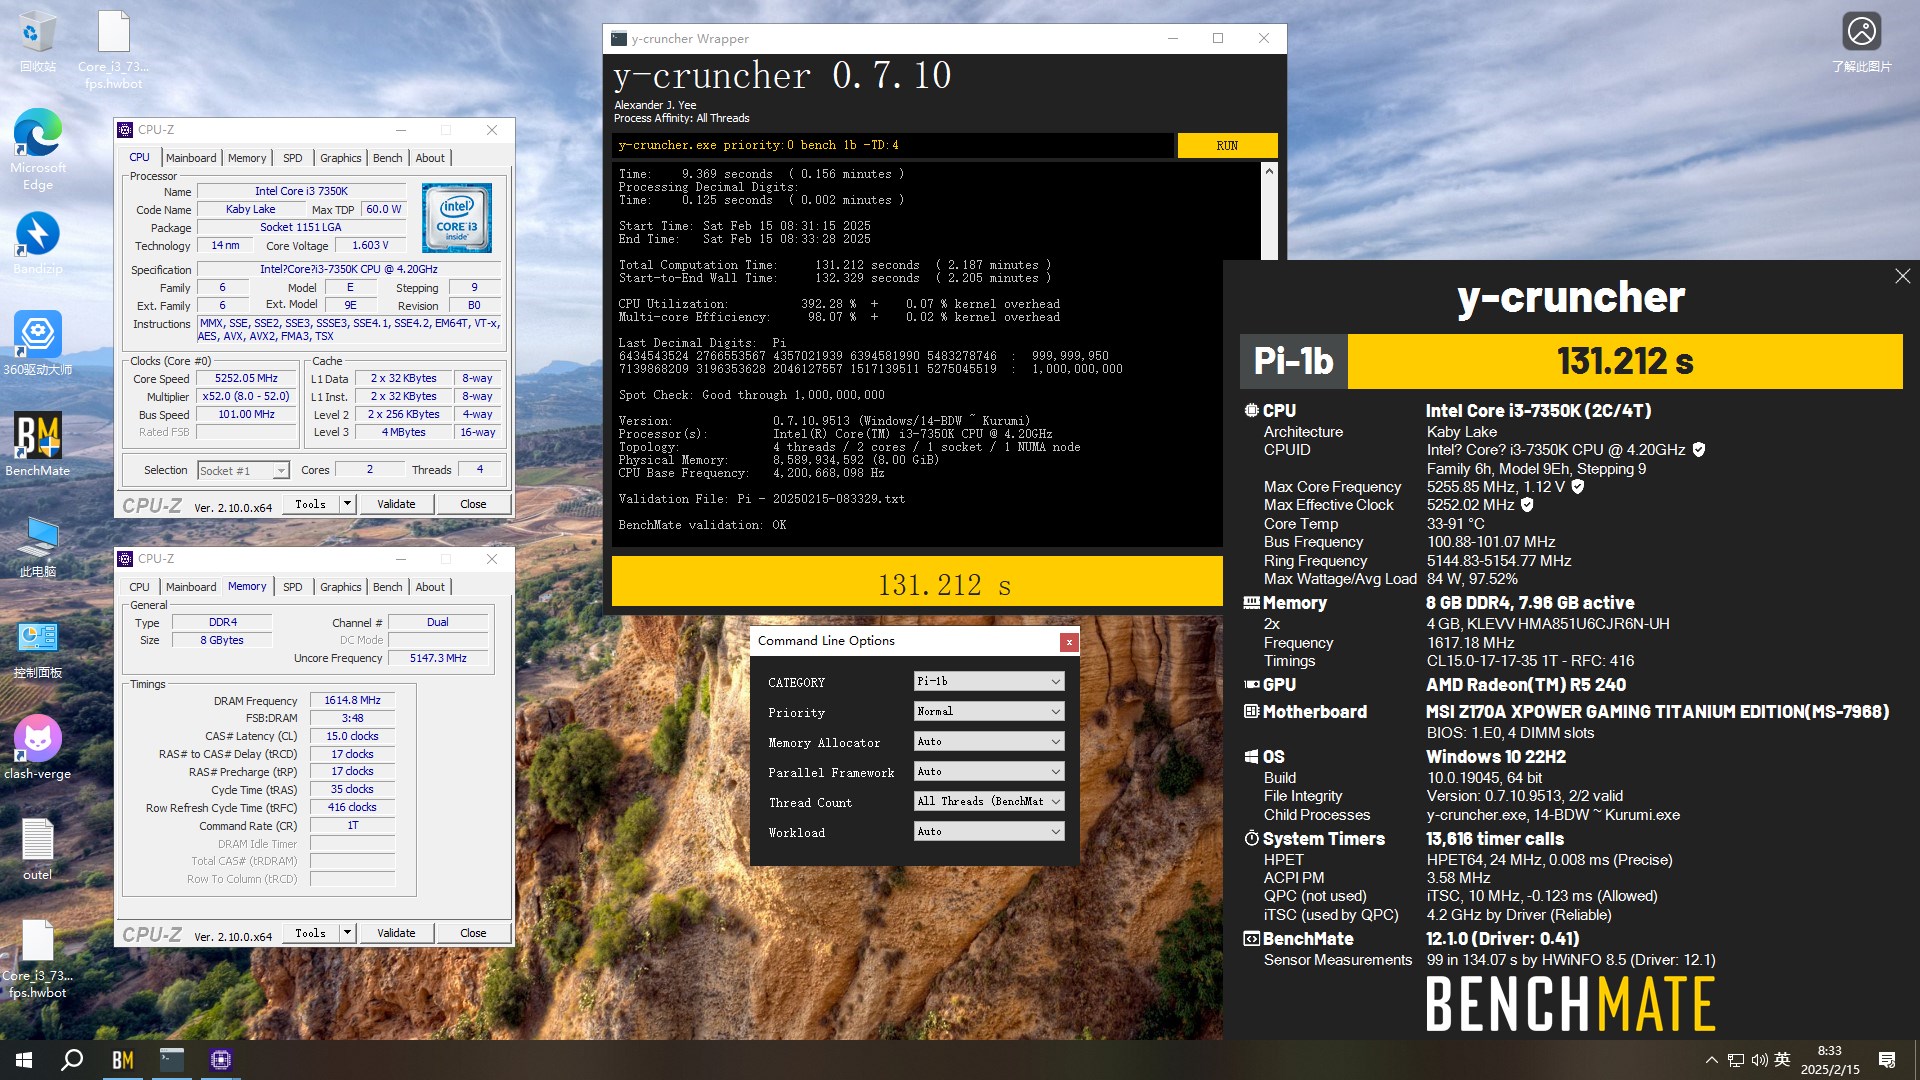The image size is (1920, 1080).
Task: Click Tools button in upper CPU-Z window
Action: coord(310,504)
